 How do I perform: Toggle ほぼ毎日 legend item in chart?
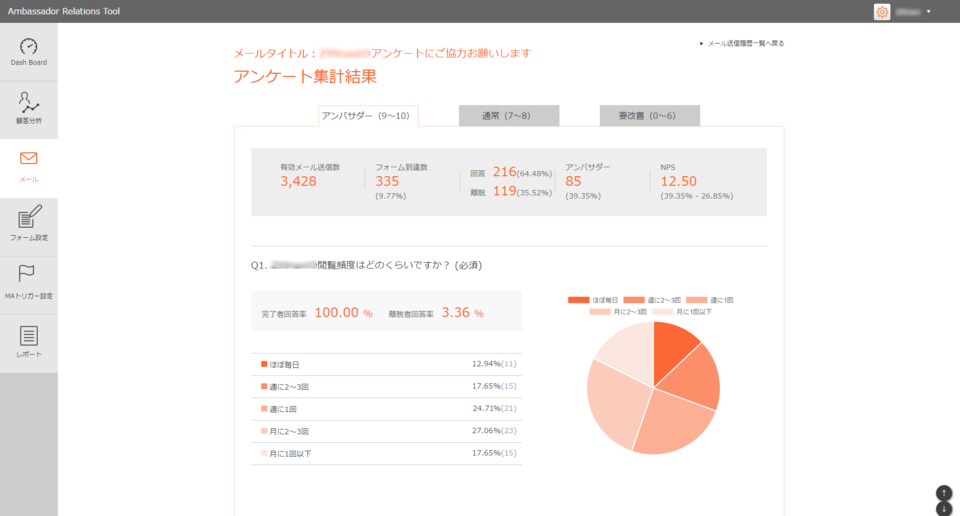(x=593, y=300)
